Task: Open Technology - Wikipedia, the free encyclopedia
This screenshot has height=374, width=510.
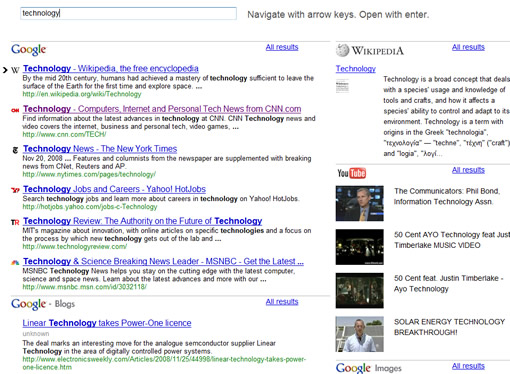Action: coord(111,68)
